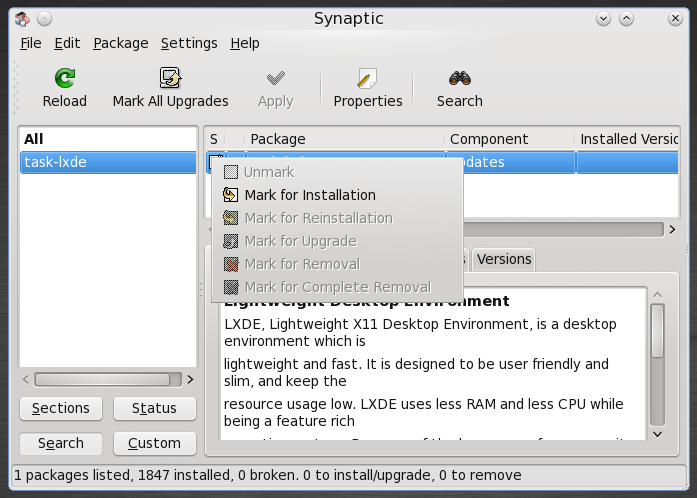Choose Mark for Installation from the context menu
This screenshot has height=498, width=697.
click(337, 195)
